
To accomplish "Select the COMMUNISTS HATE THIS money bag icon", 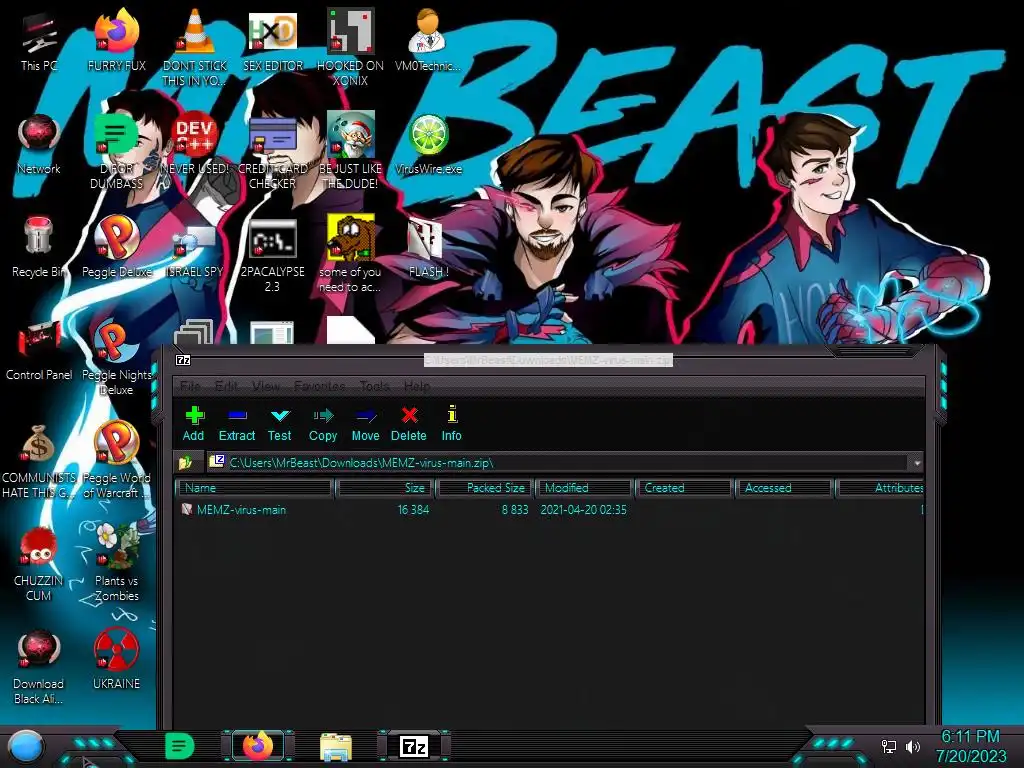I will tap(39, 462).
